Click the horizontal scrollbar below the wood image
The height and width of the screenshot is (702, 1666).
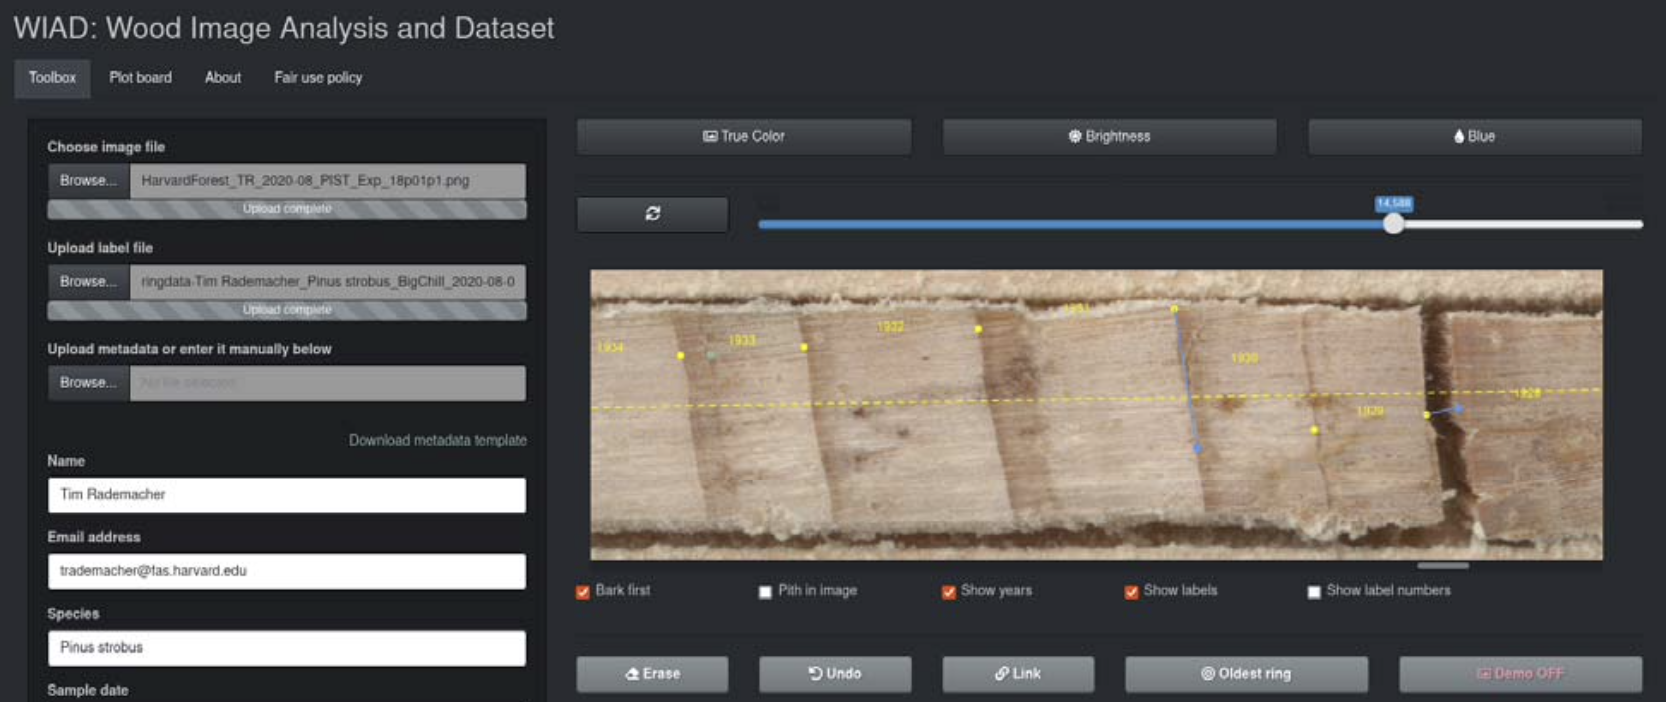pyautogui.click(x=1443, y=566)
